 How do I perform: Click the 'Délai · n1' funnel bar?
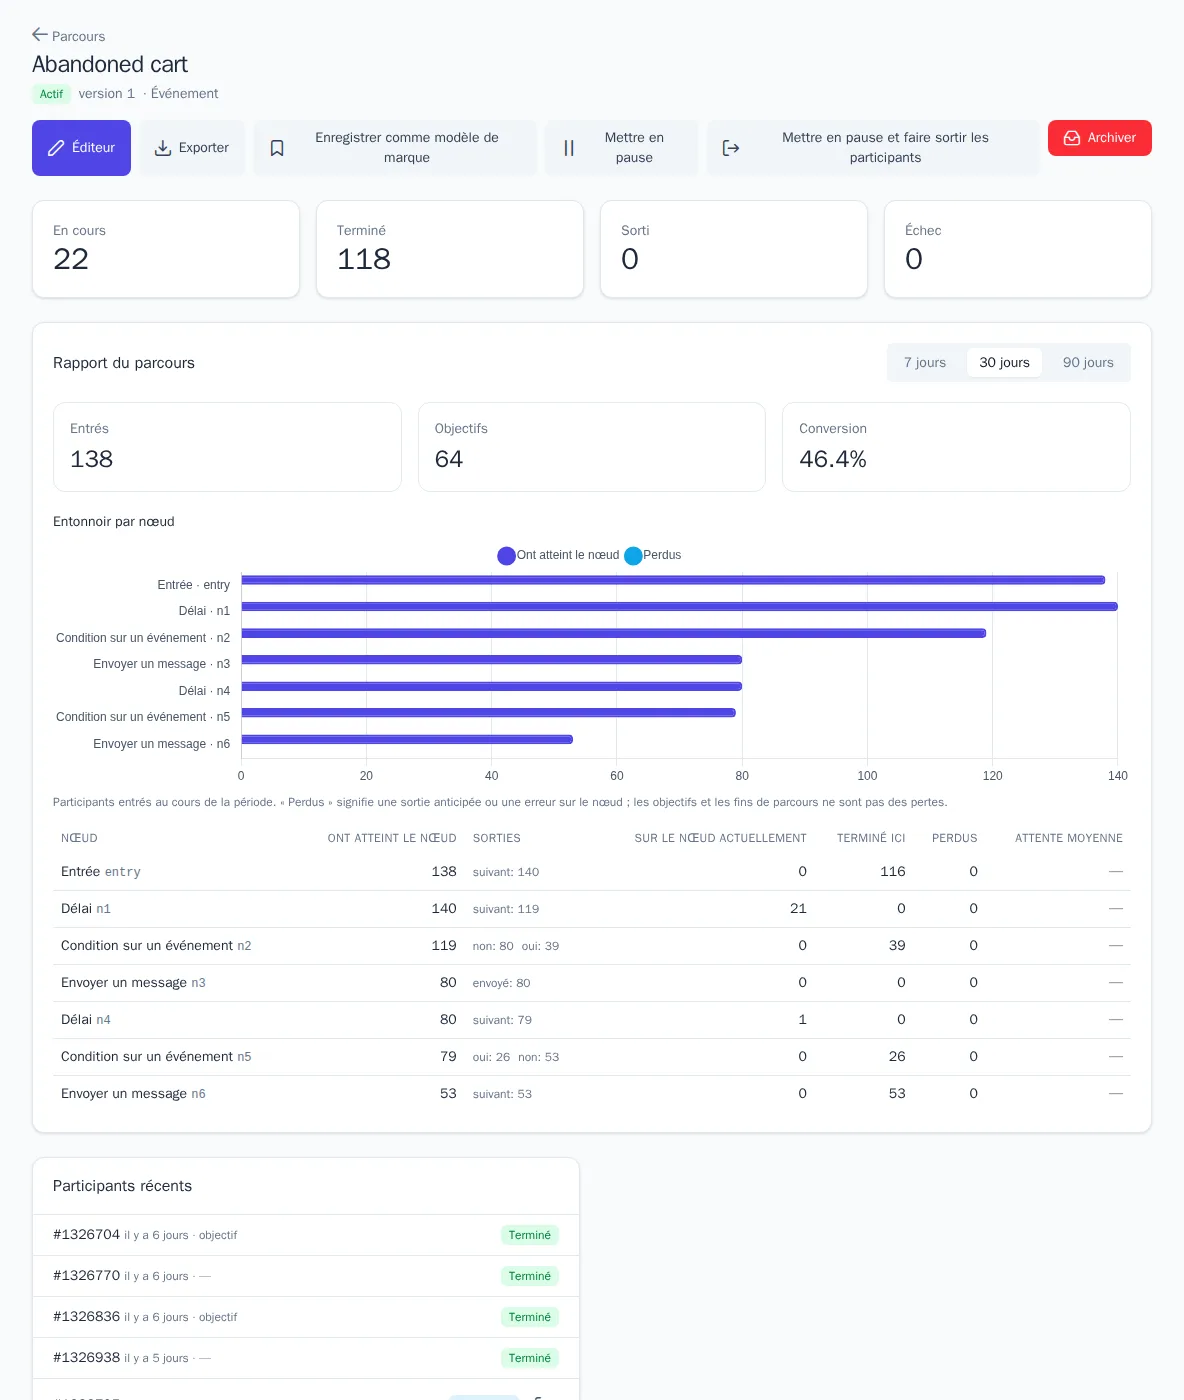coord(679,607)
